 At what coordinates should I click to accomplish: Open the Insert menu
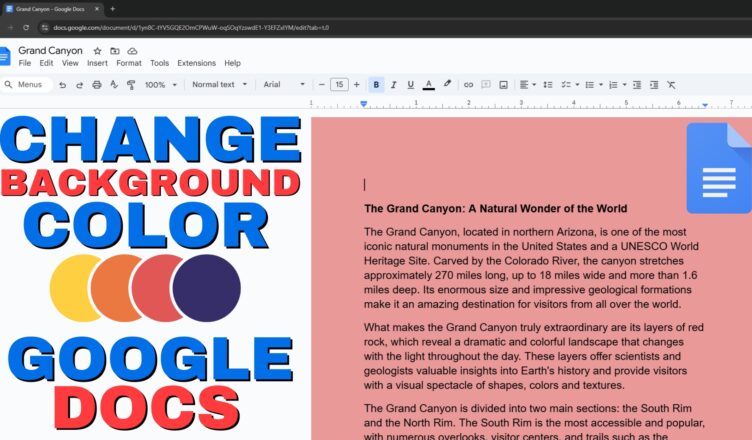tap(97, 63)
